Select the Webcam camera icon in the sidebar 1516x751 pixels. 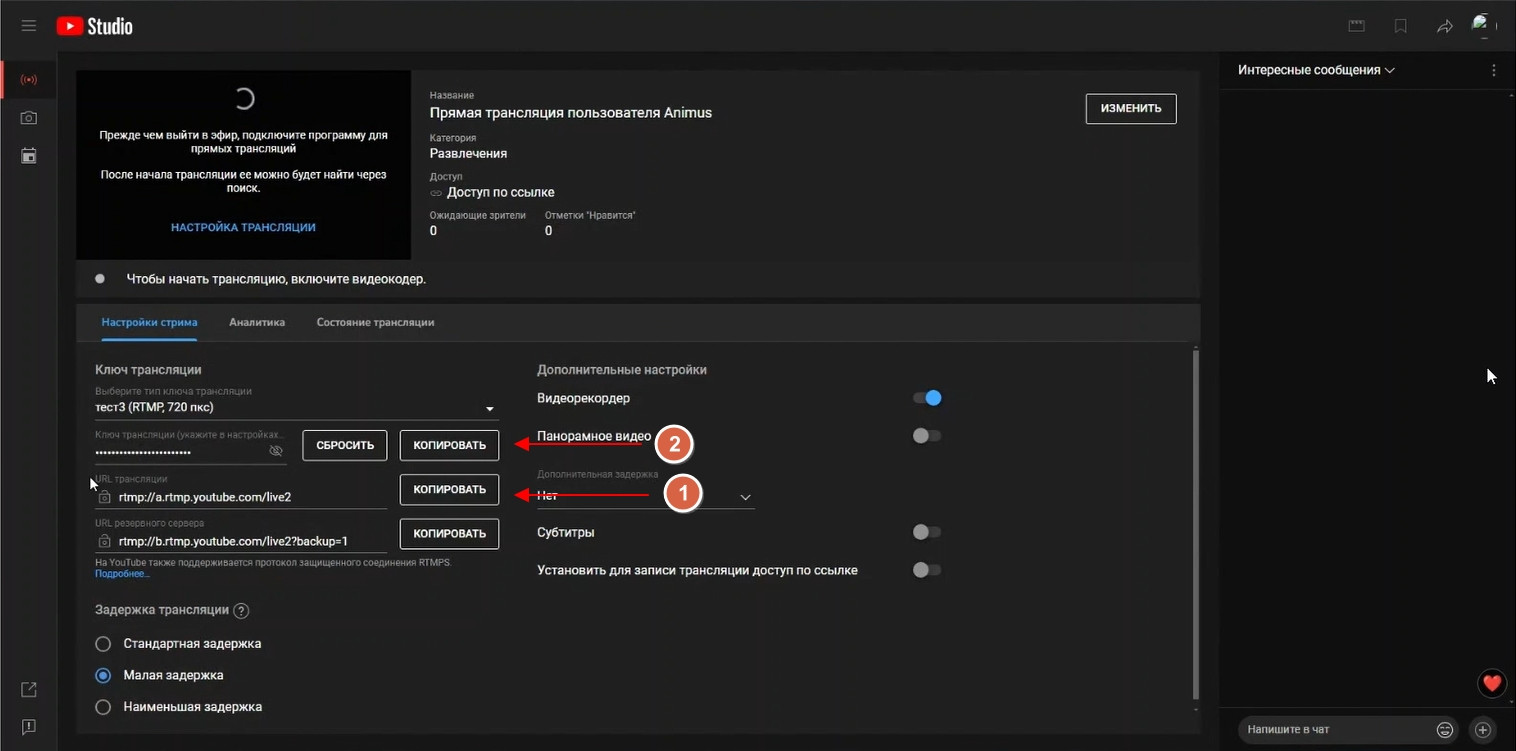29,118
